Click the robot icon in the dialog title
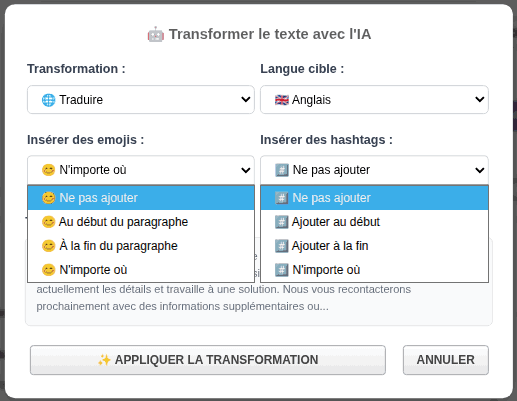The image size is (517, 401). coord(156,34)
